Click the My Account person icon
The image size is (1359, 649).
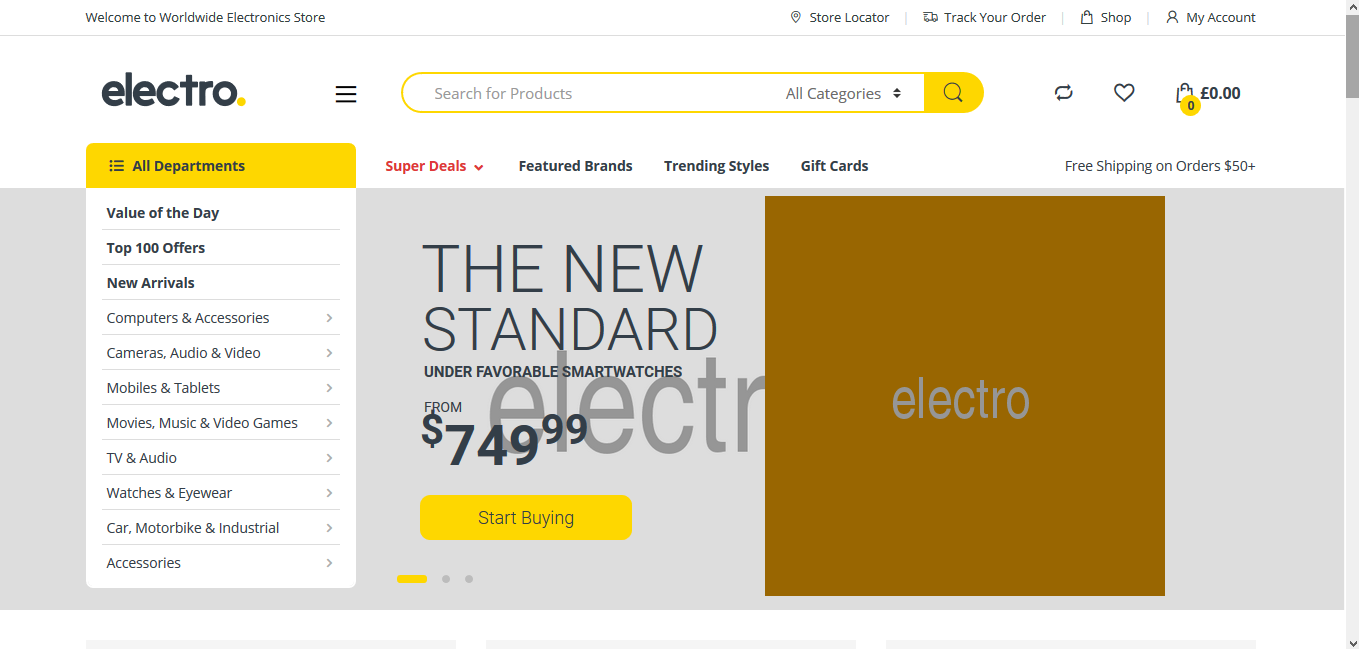1172,17
